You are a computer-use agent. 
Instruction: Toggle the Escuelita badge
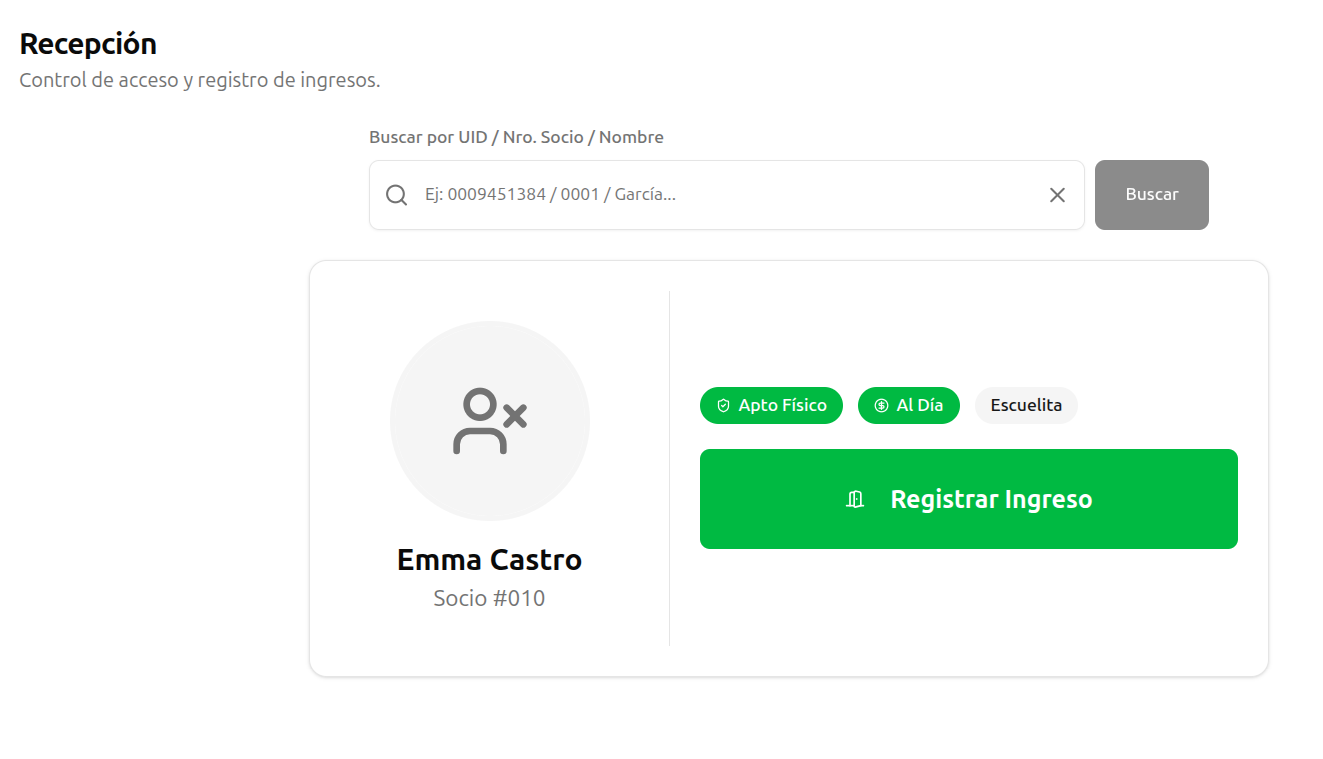click(x=1026, y=405)
